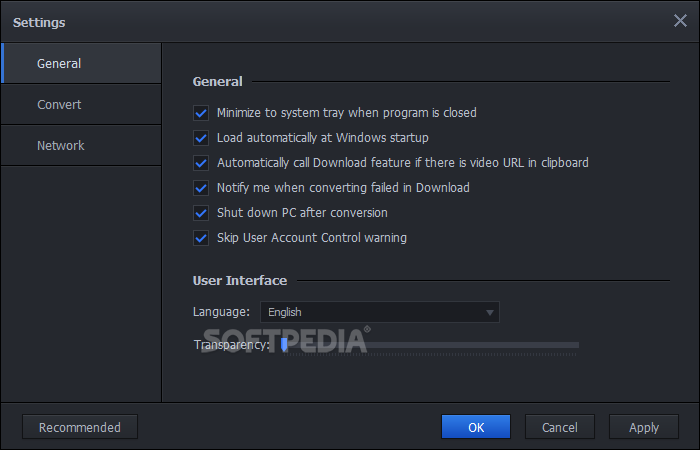Click the middle of Transparency slider track

coord(430,345)
